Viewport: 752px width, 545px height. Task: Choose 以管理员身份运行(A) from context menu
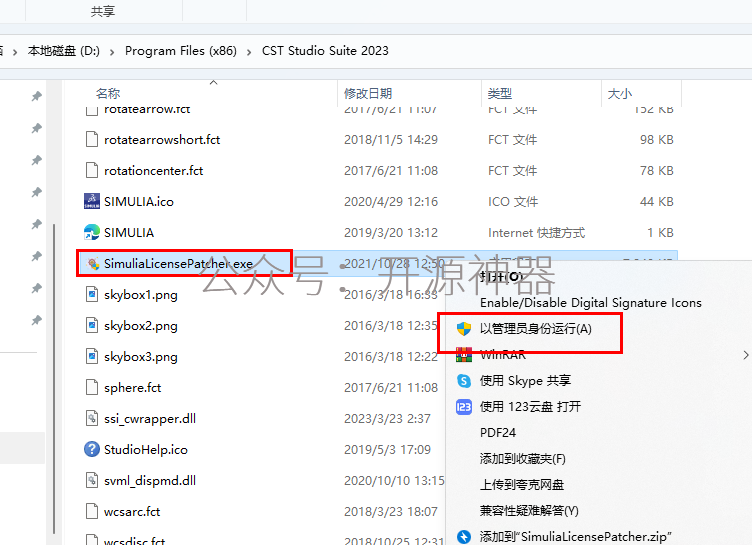tap(536, 329)
